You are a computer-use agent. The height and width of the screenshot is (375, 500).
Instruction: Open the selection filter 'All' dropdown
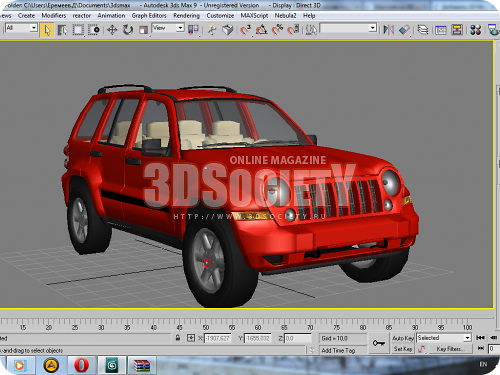21,28
